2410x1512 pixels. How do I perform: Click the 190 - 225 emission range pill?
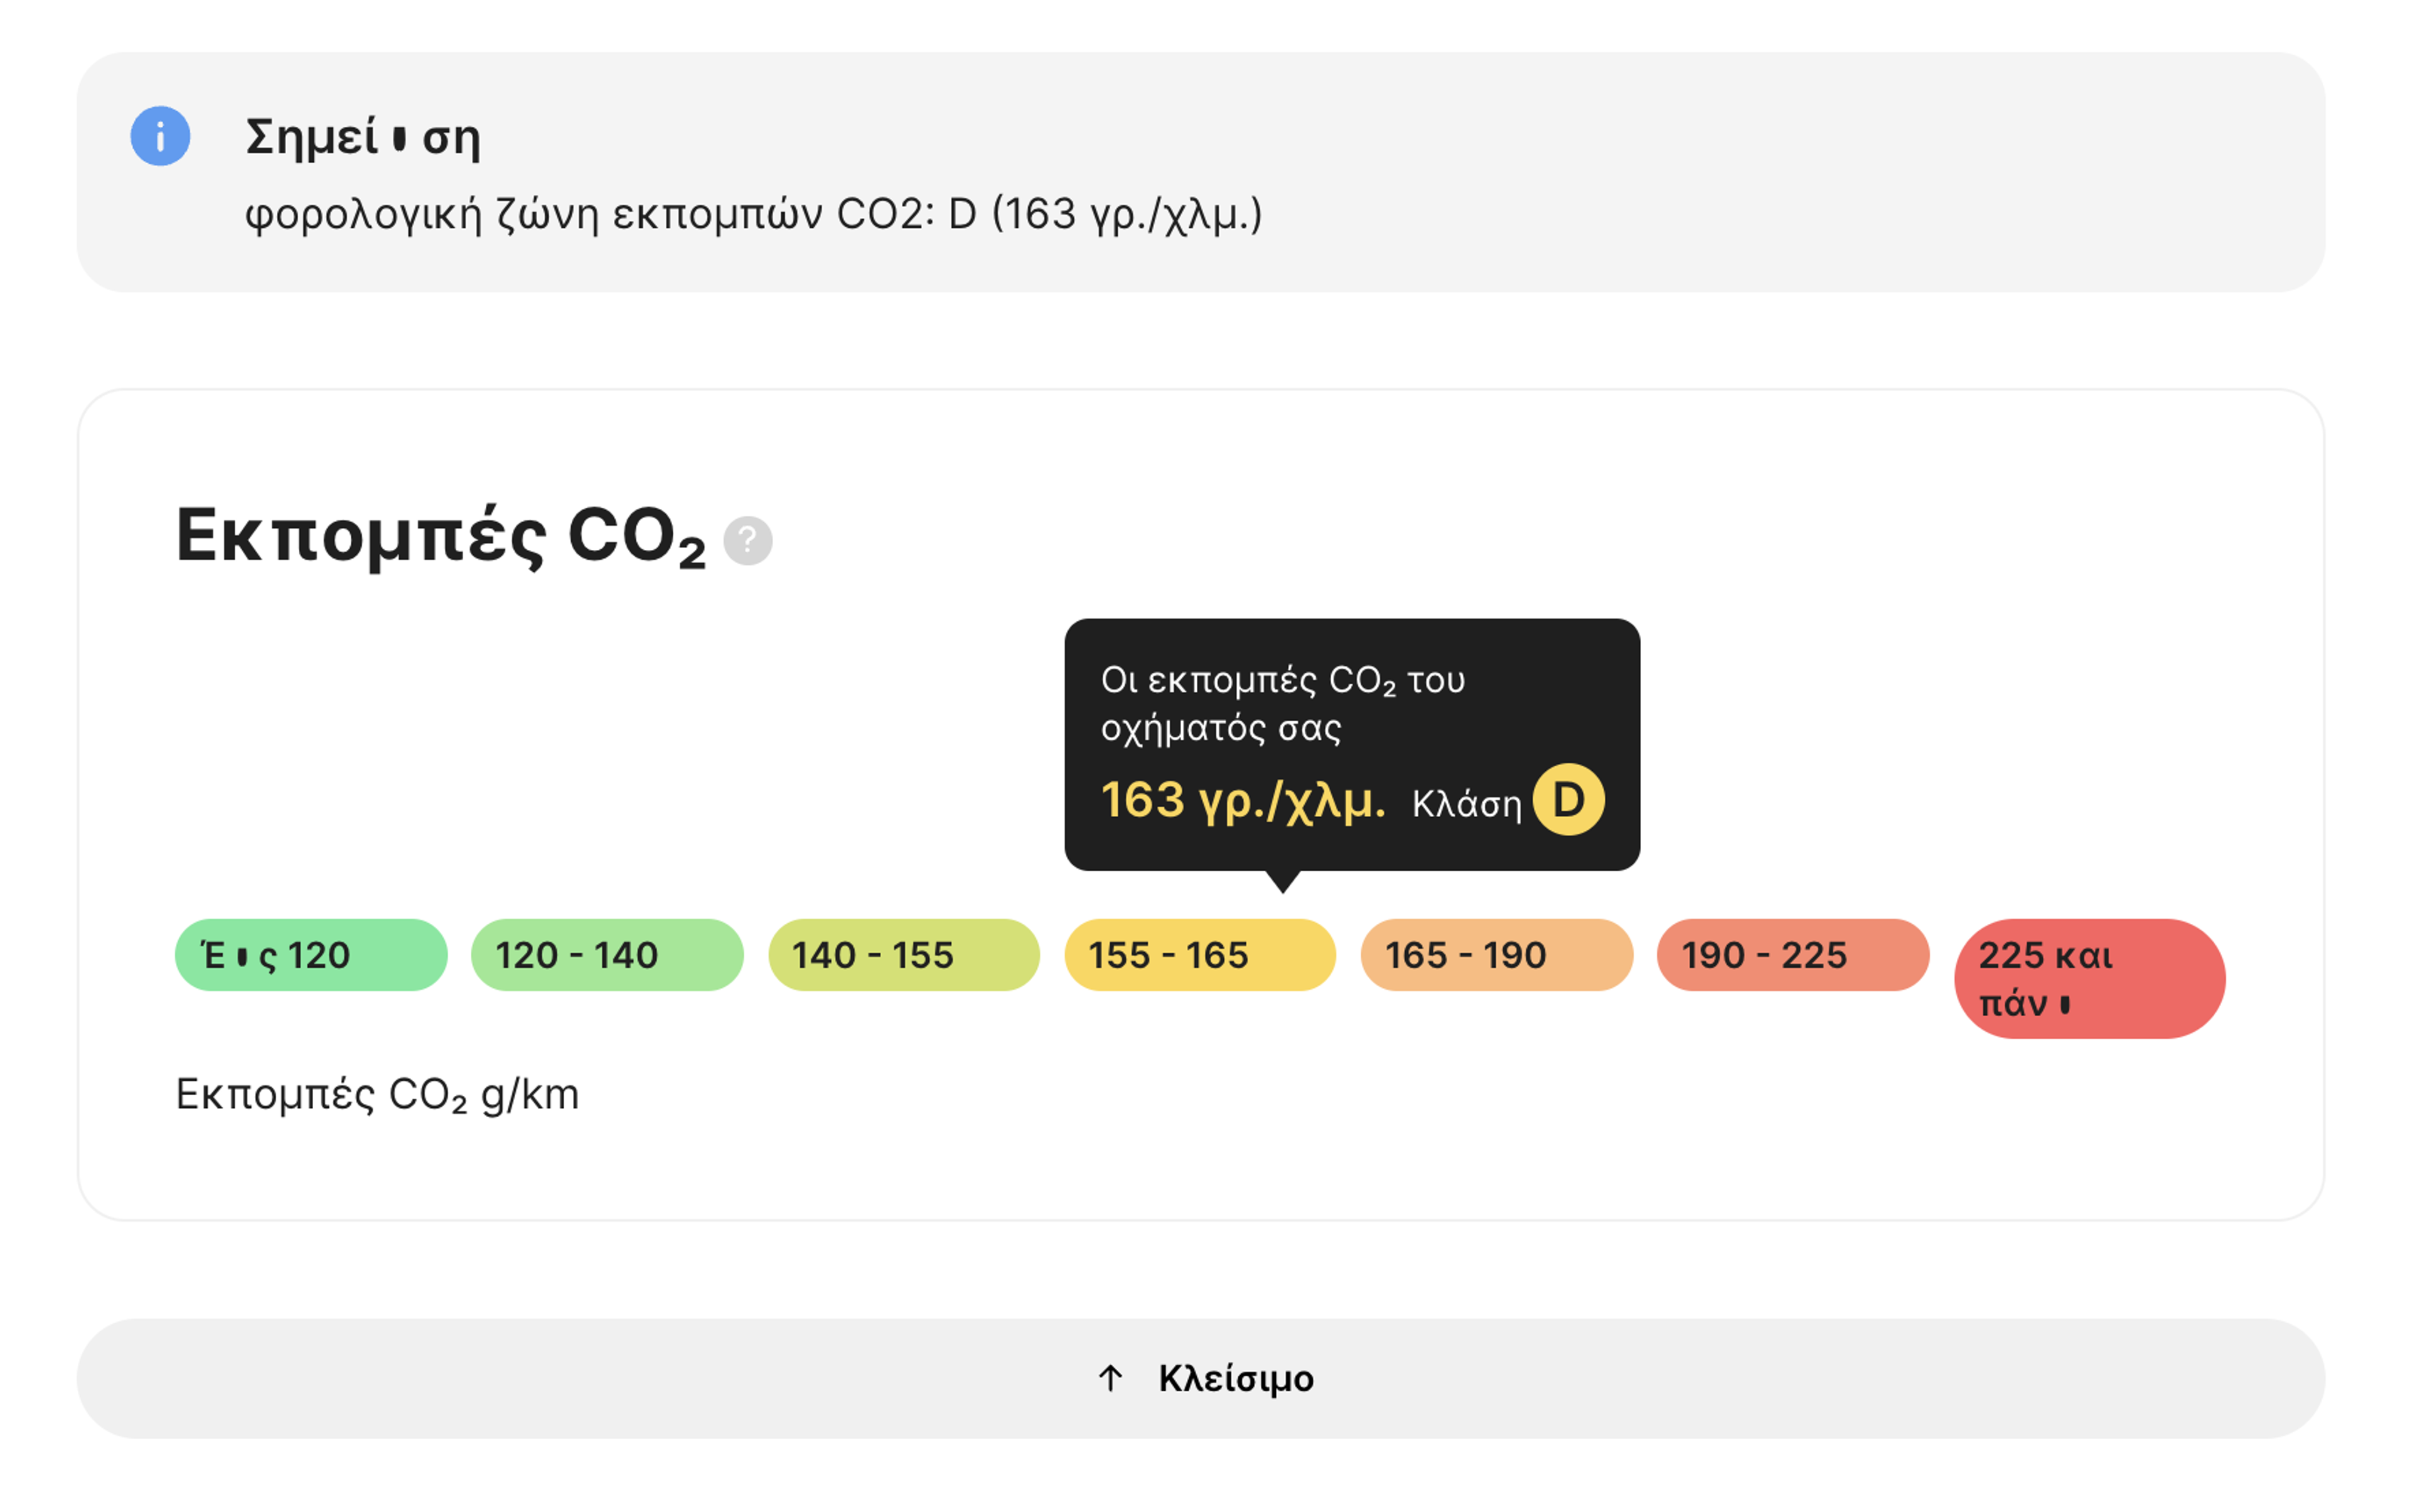1792,955
